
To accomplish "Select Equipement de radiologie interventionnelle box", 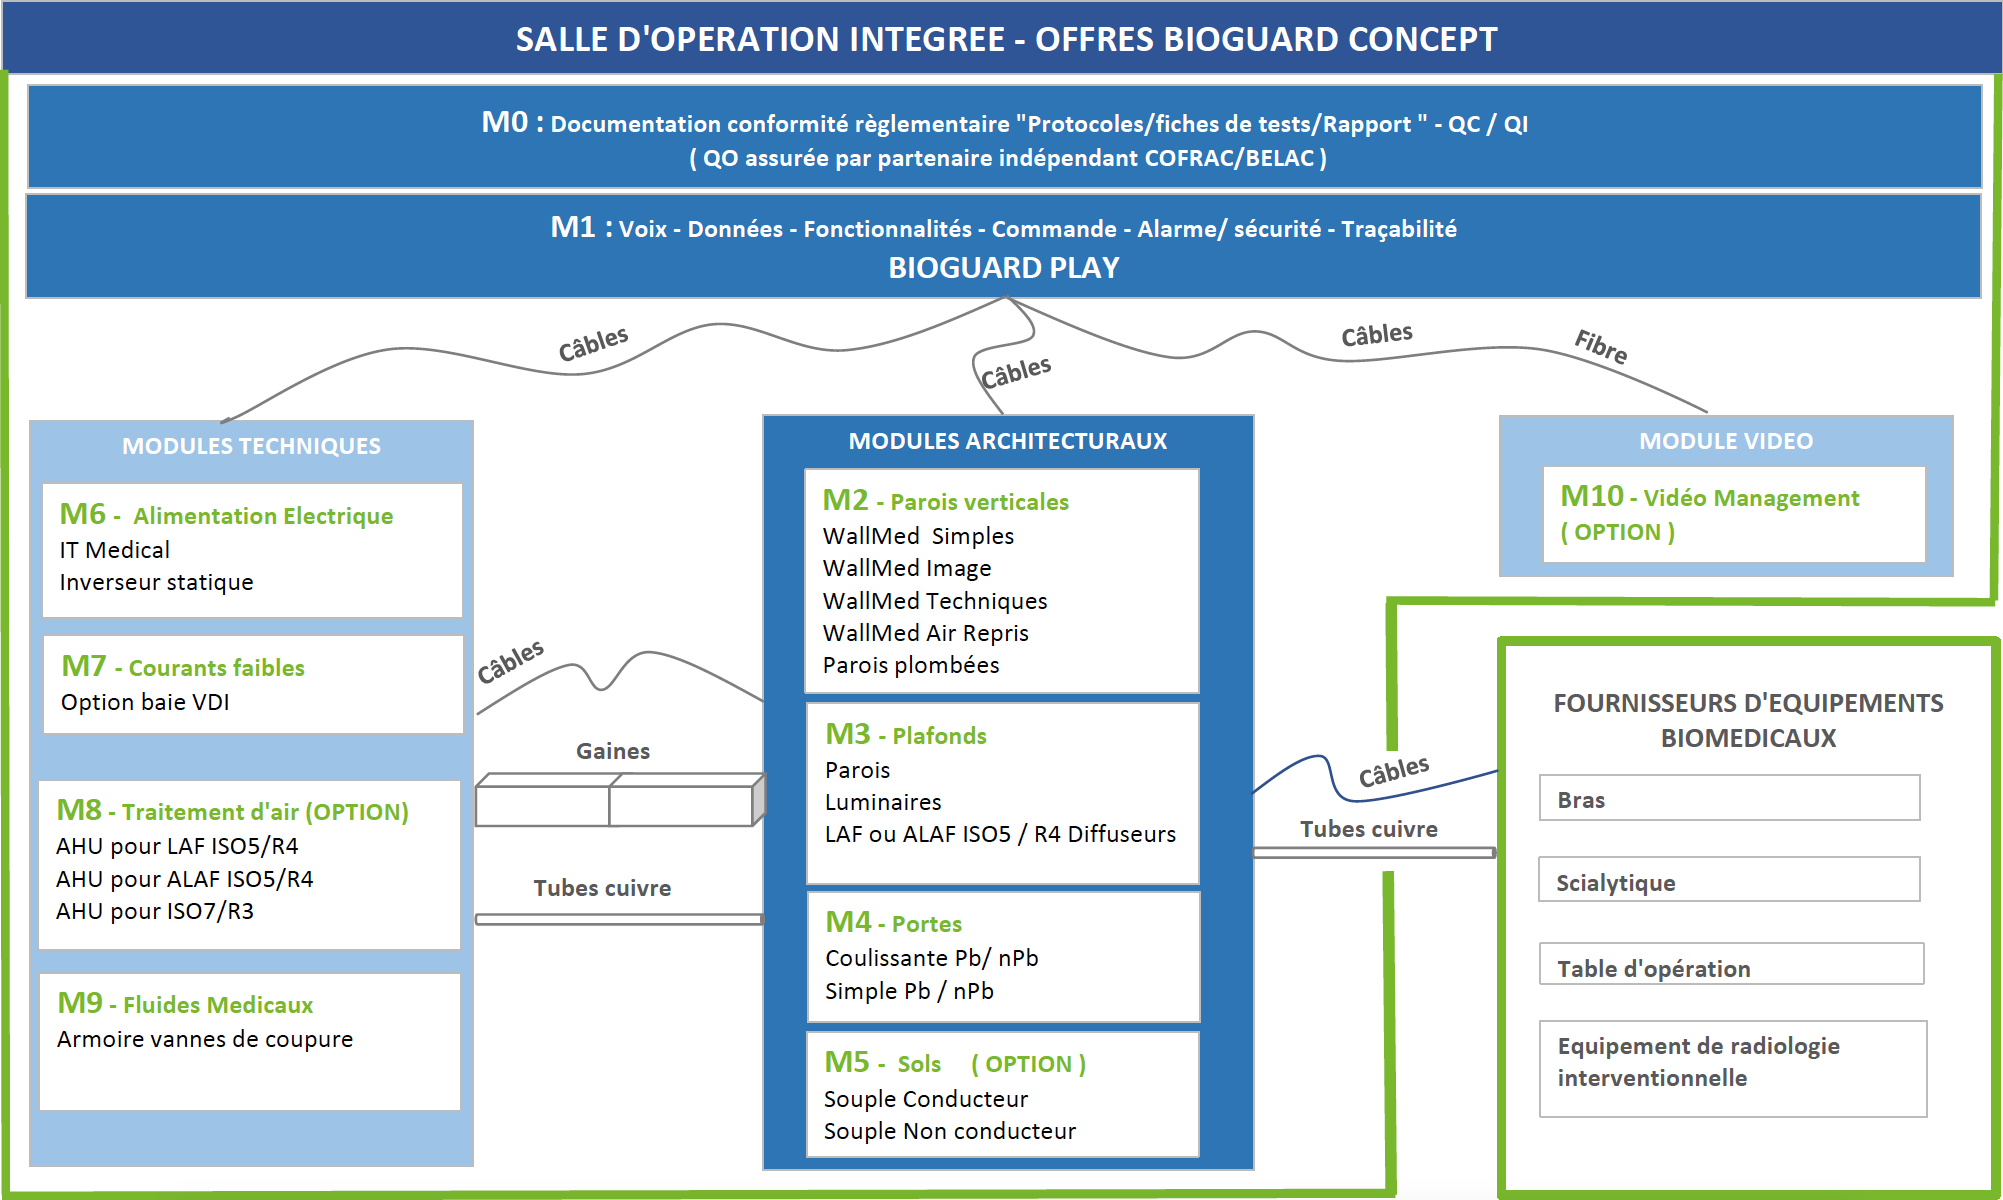I will click(1733, 1069).
